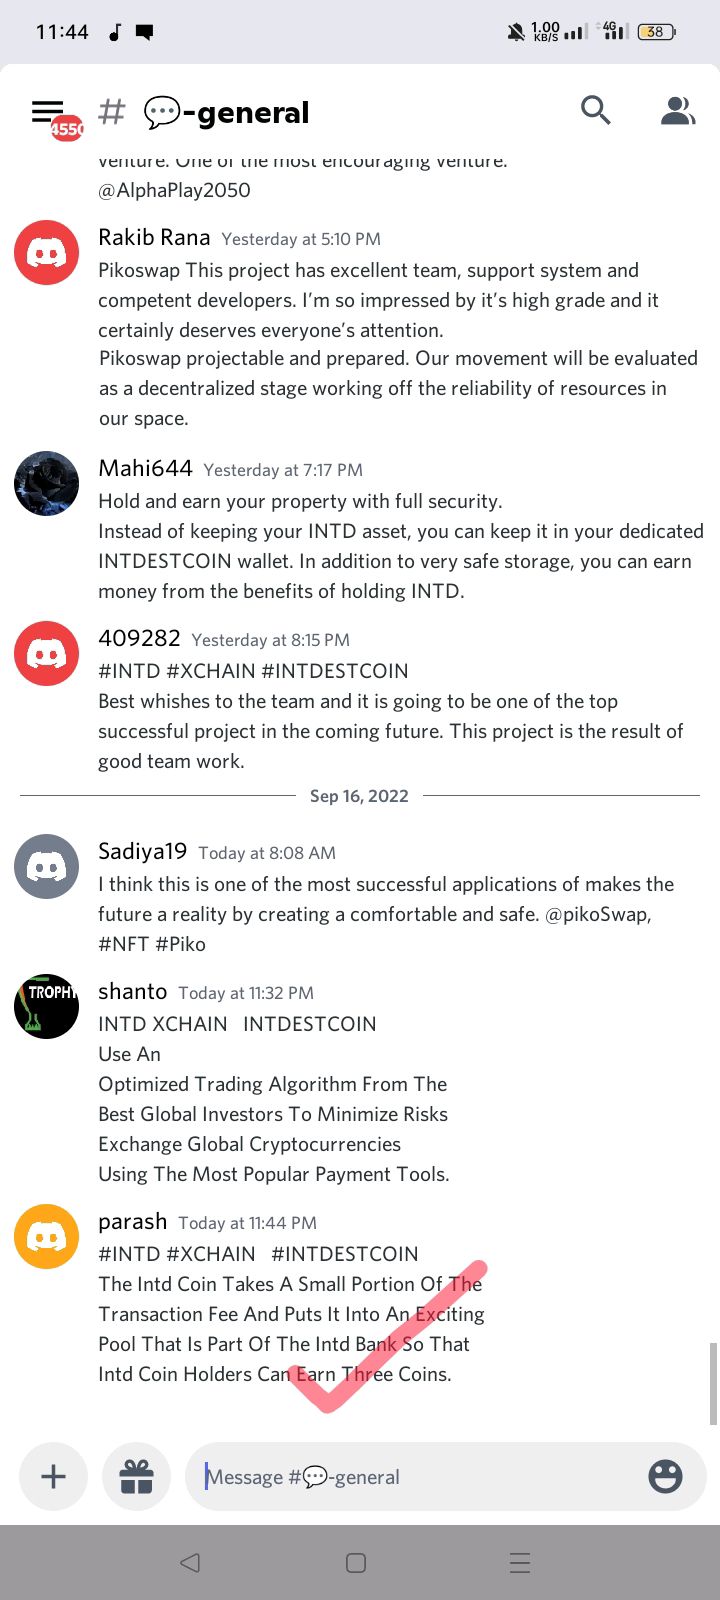Open the -general channel title

pos(226,112)
